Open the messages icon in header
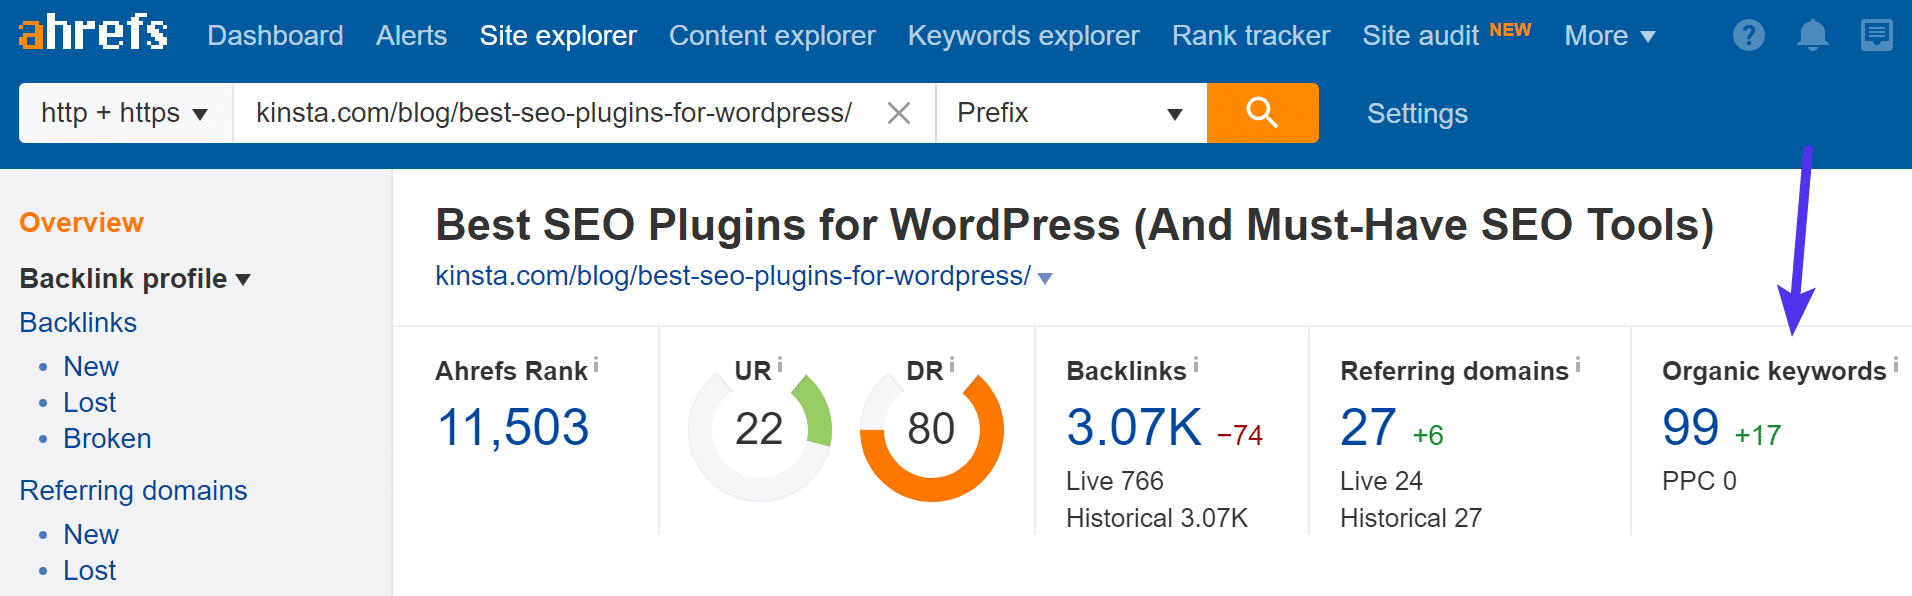 1876,36
